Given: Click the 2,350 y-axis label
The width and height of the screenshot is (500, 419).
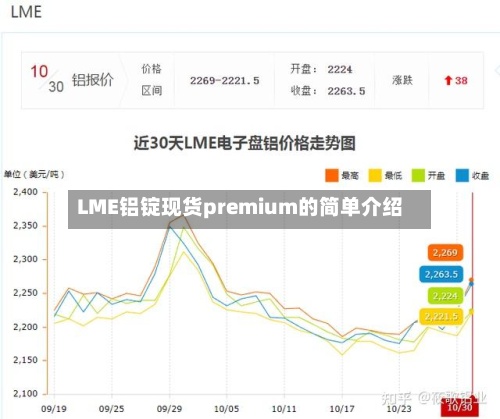Looking at the screenshot, I should [25, 226].
